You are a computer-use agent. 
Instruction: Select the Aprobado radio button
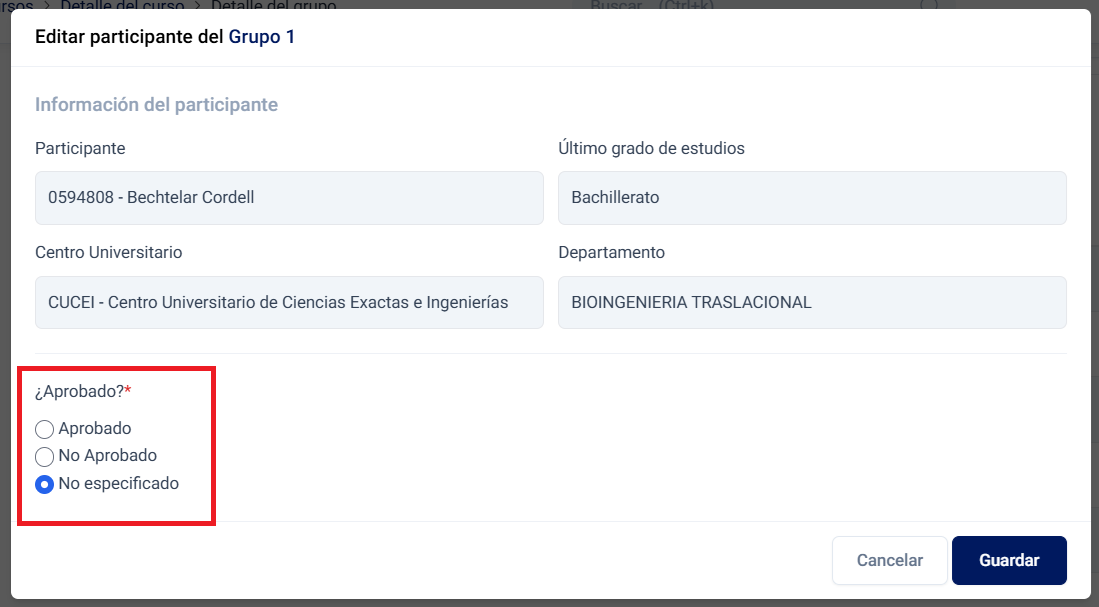coord(44,429)
